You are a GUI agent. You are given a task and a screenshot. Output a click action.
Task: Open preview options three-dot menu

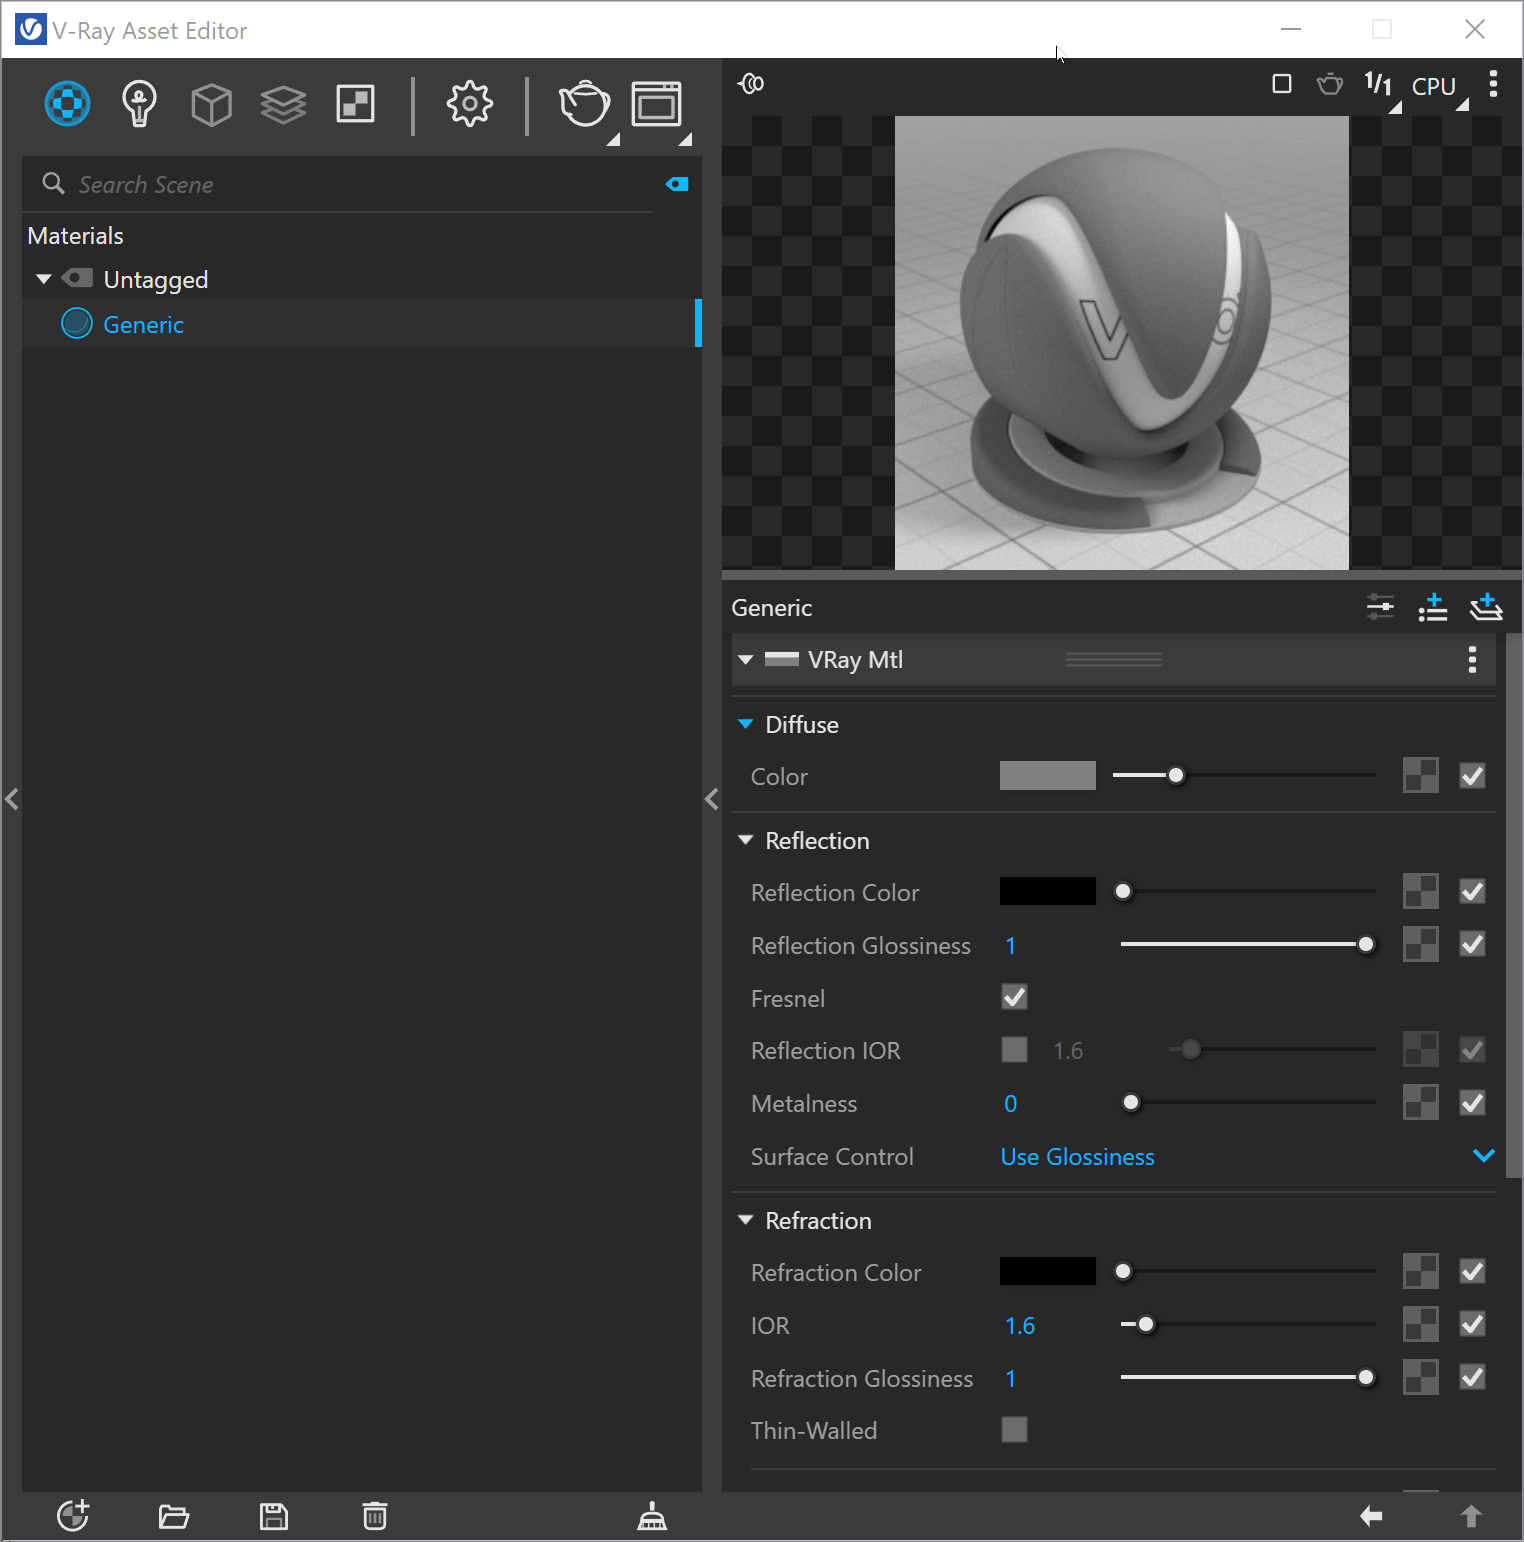[1493, 84]
